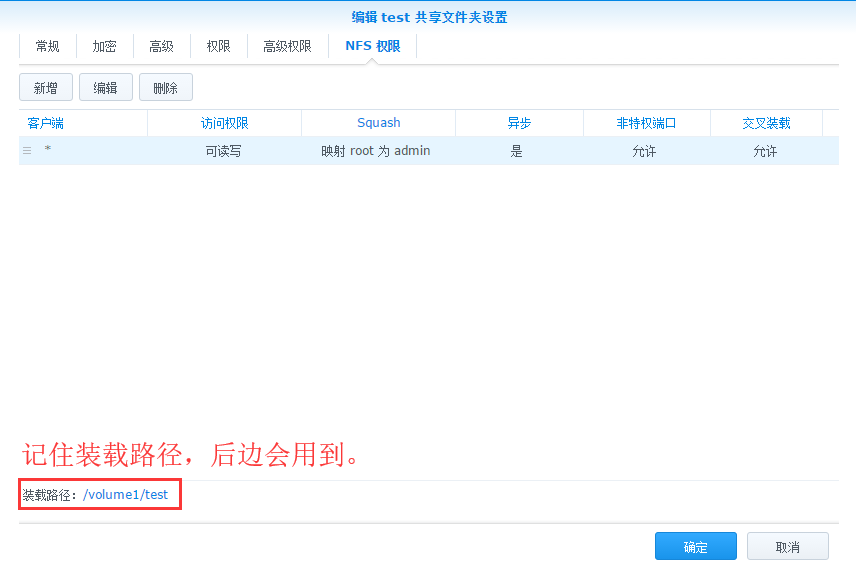
Task: Select the * client cell
Action: coord(48,148)
